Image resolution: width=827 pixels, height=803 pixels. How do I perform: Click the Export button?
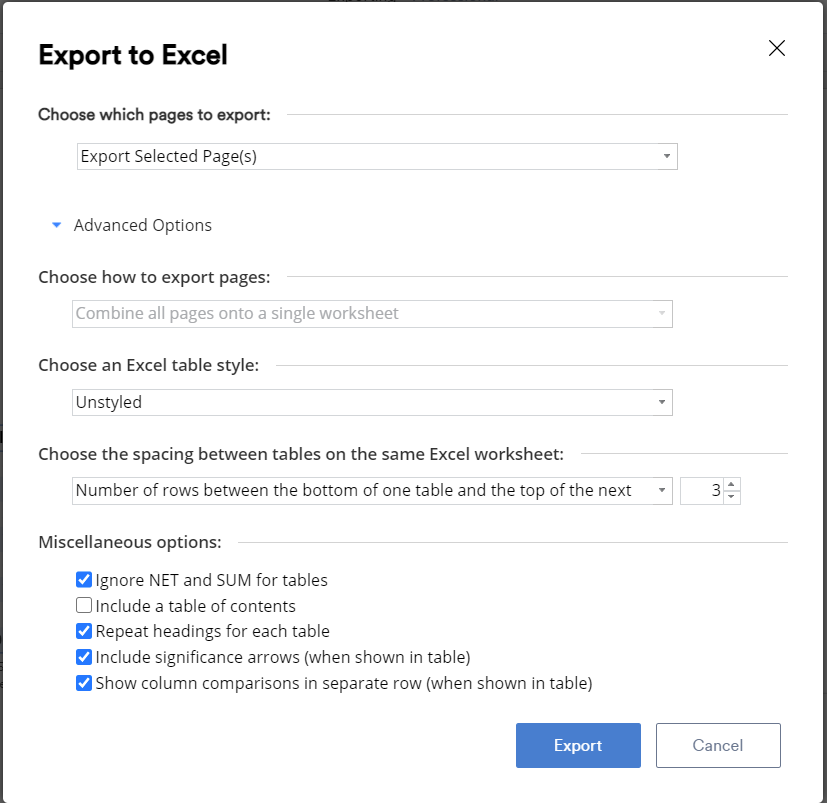[578, 745]
